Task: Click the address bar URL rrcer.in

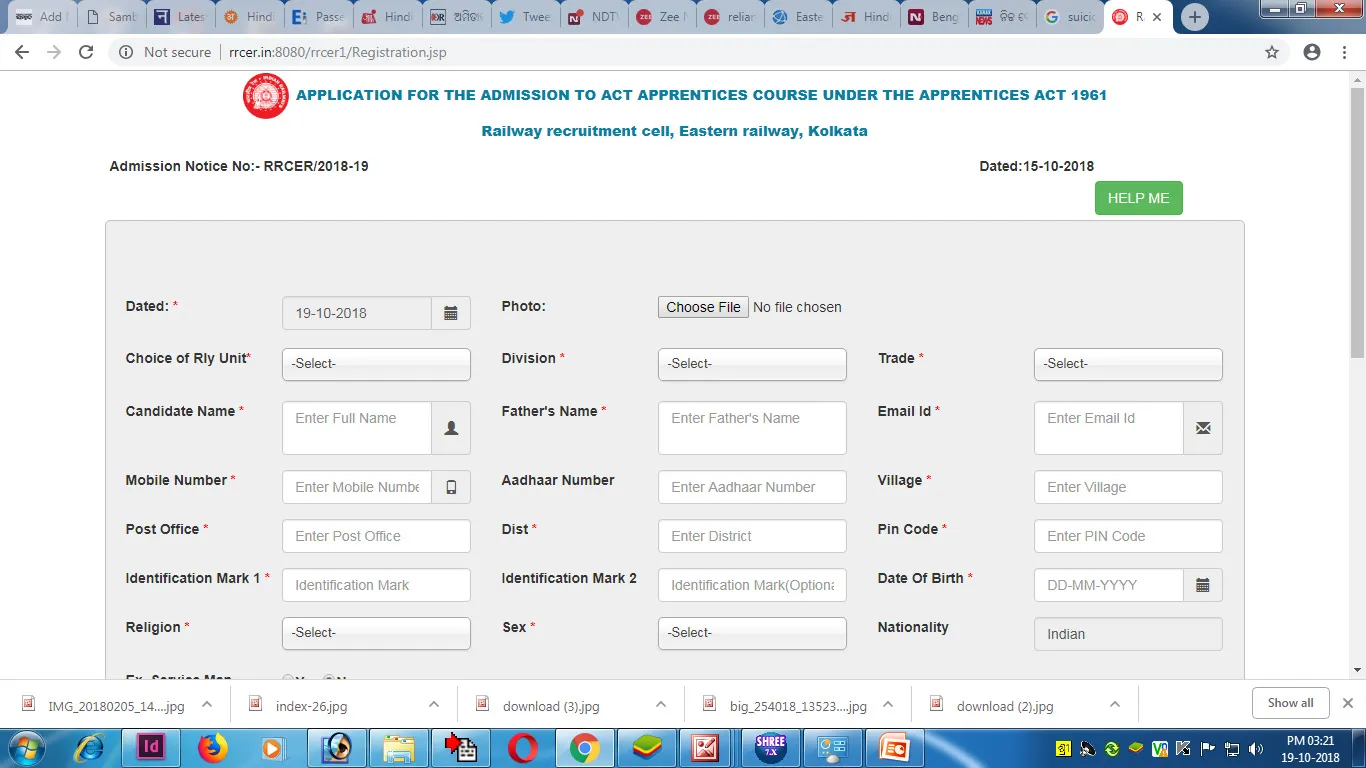Action: (338, 52)
